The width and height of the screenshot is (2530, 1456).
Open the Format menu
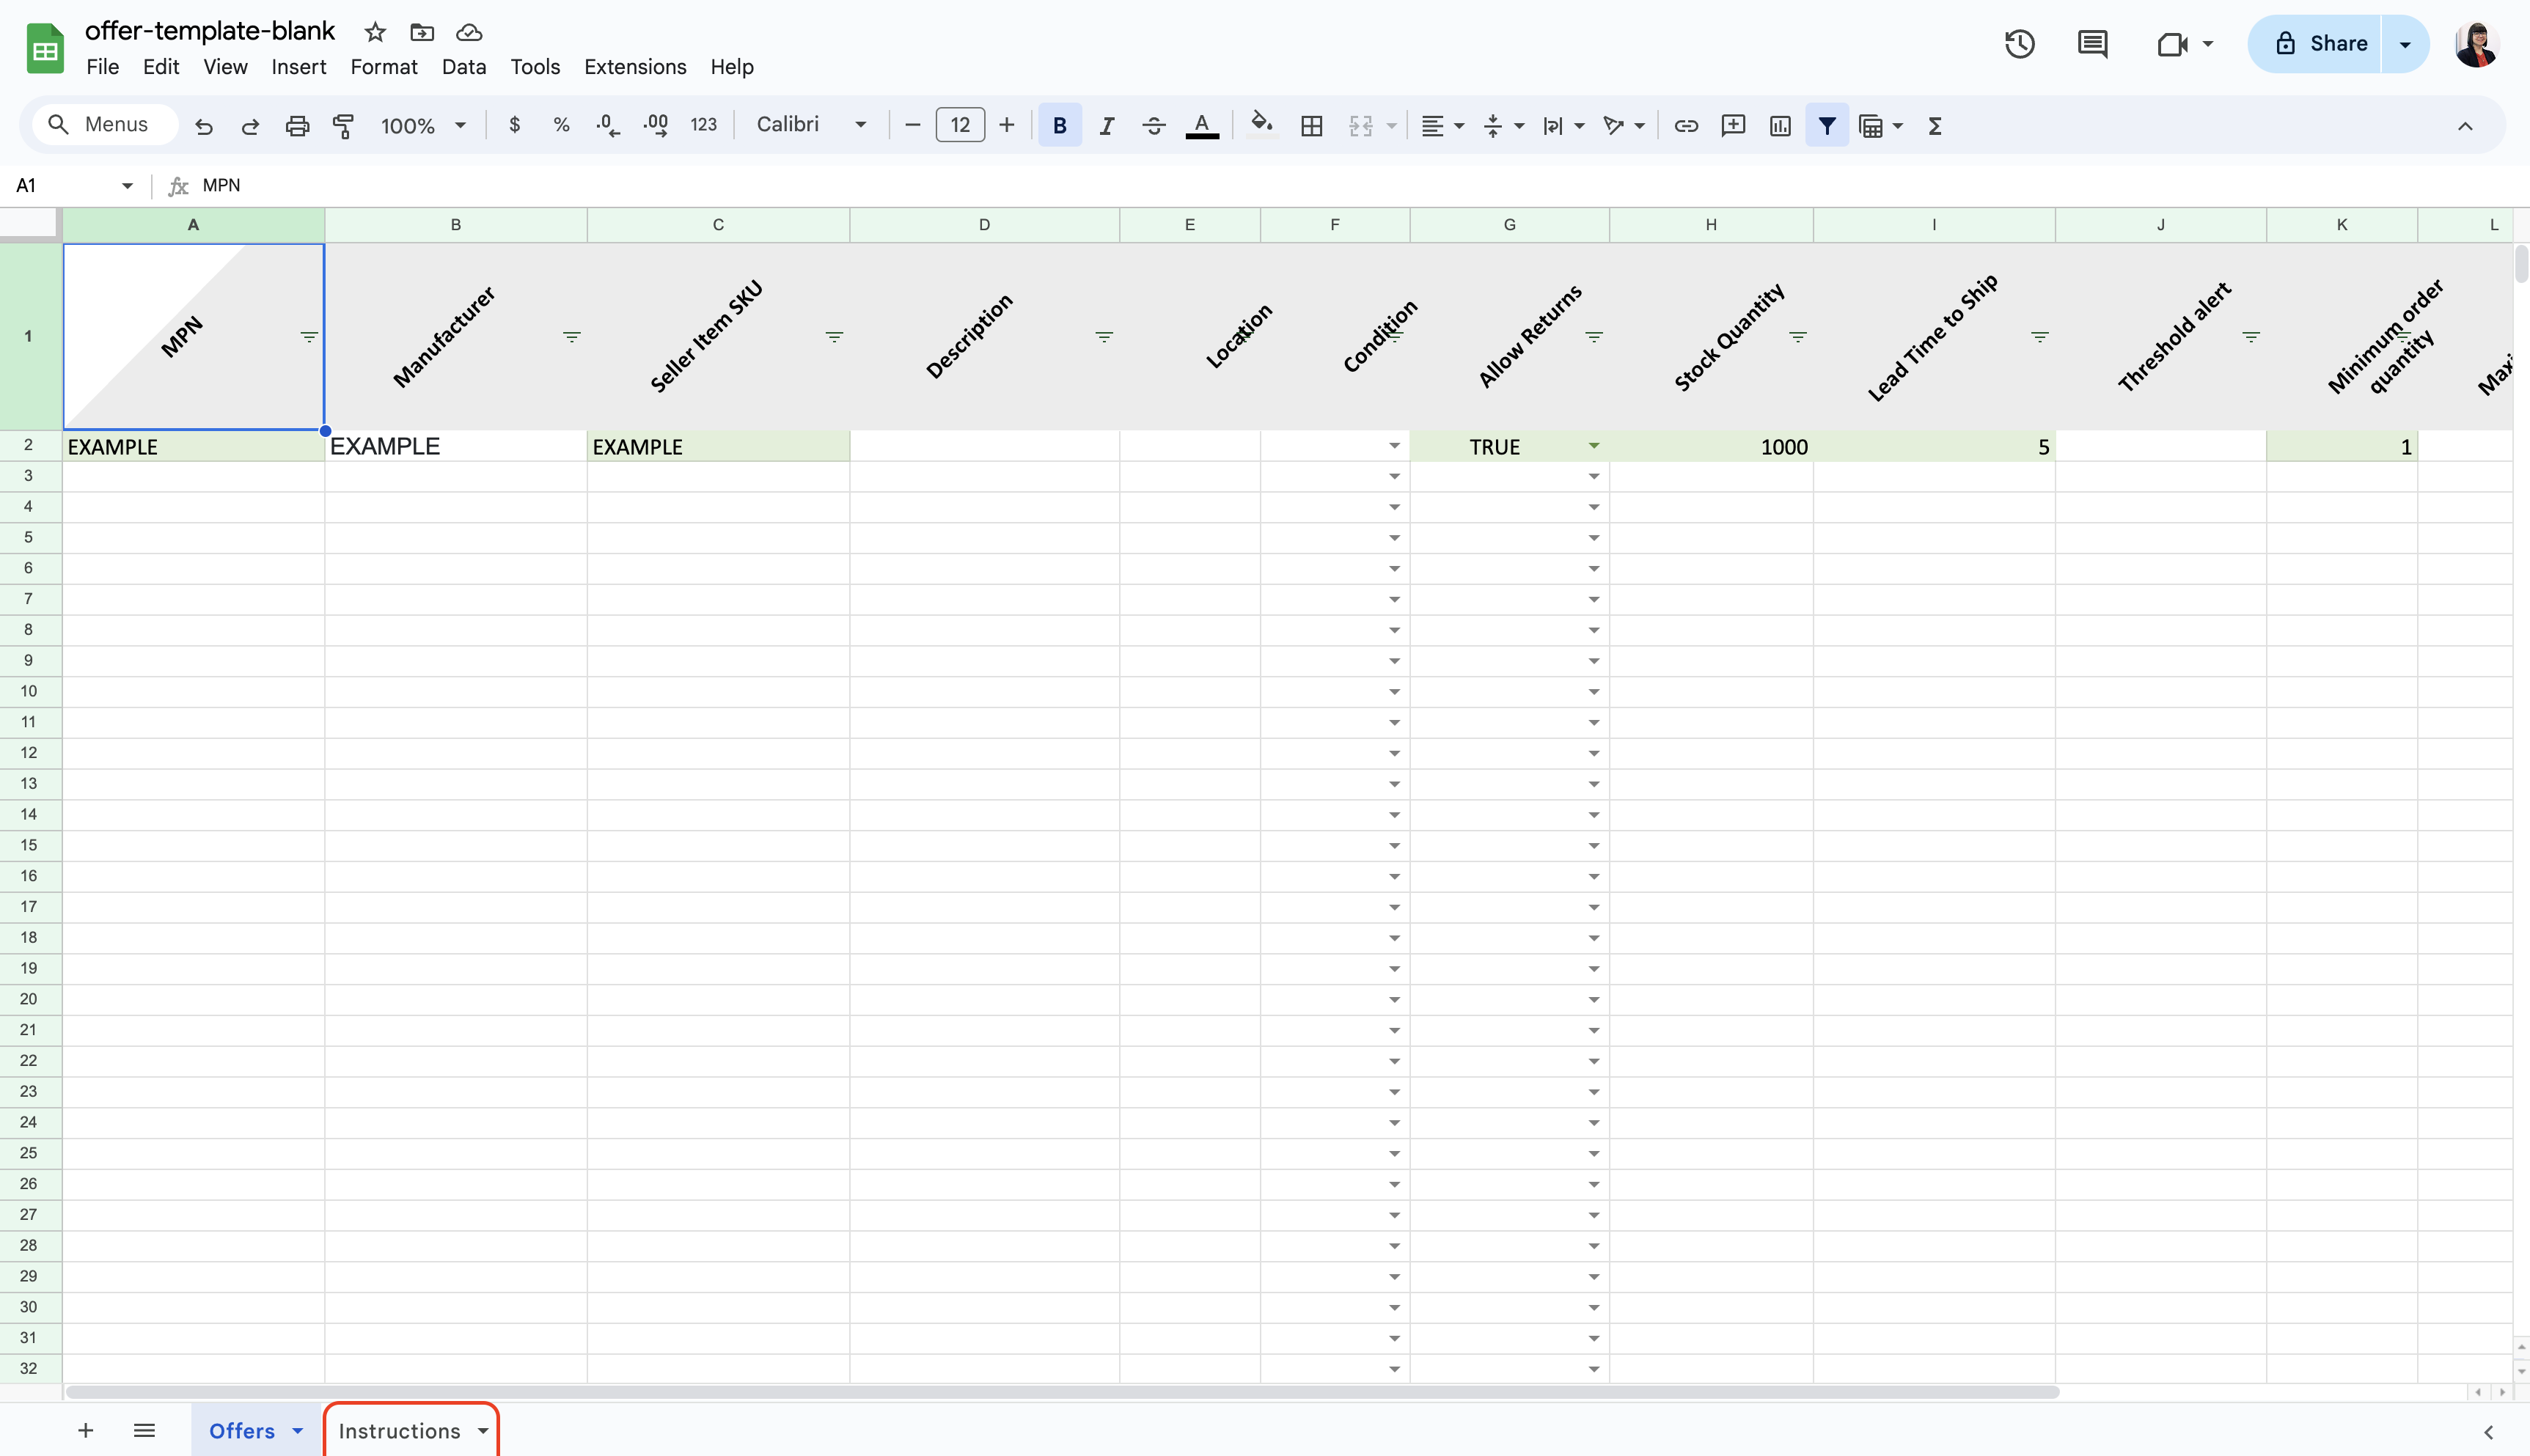pos(383,67)
